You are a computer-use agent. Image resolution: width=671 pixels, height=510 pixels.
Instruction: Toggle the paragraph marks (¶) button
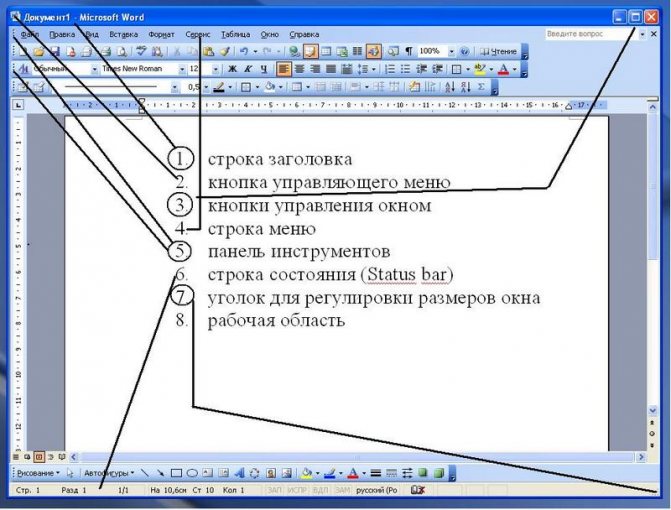tap(407, 51)
